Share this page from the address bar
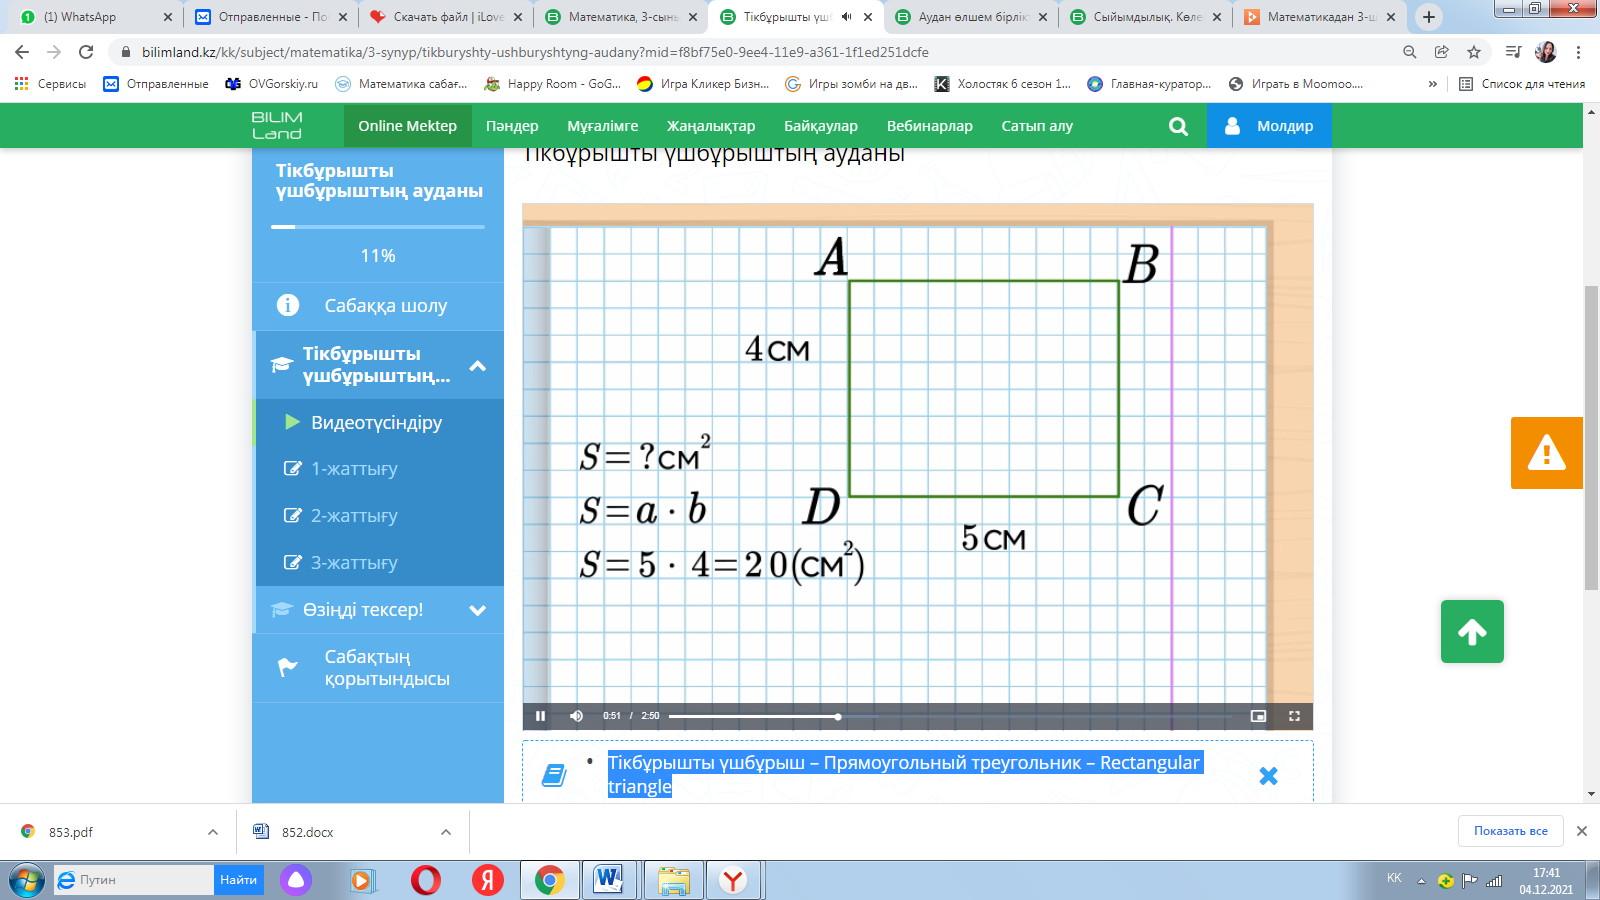The height and width of the screenshot is (900, 1600). [1442, 52]
